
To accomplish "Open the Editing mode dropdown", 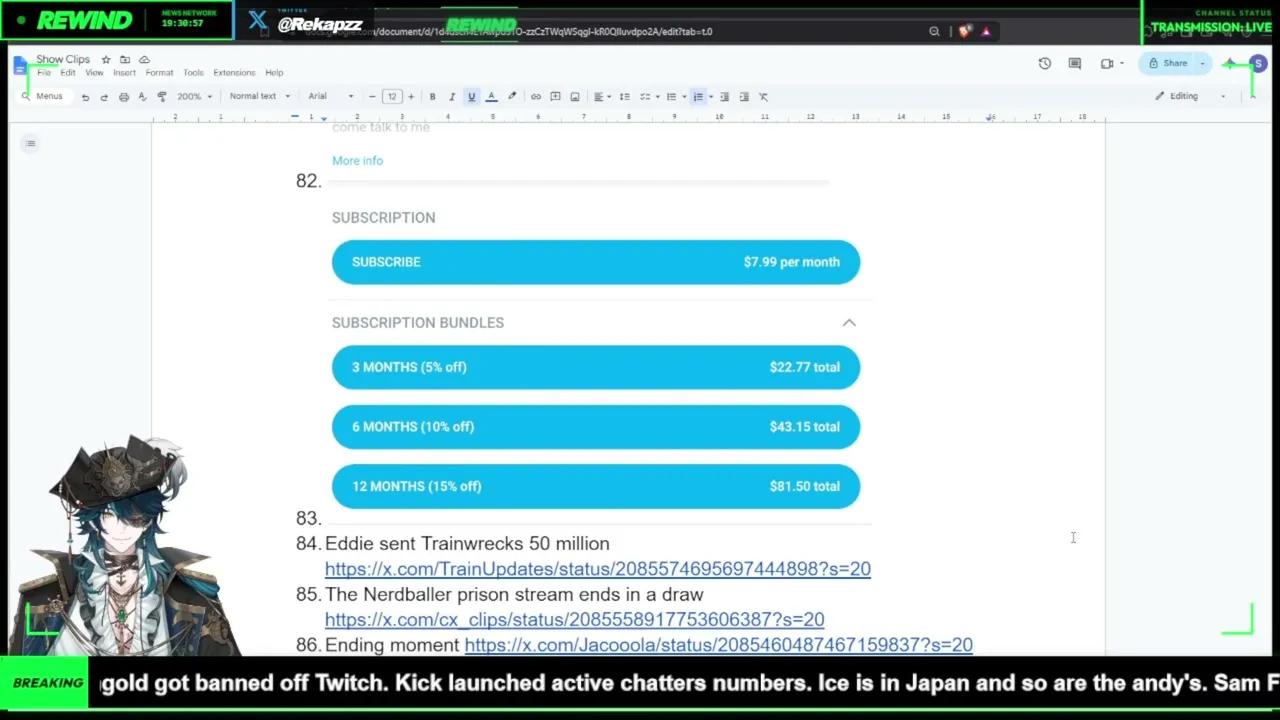I will coord(1190,97).
